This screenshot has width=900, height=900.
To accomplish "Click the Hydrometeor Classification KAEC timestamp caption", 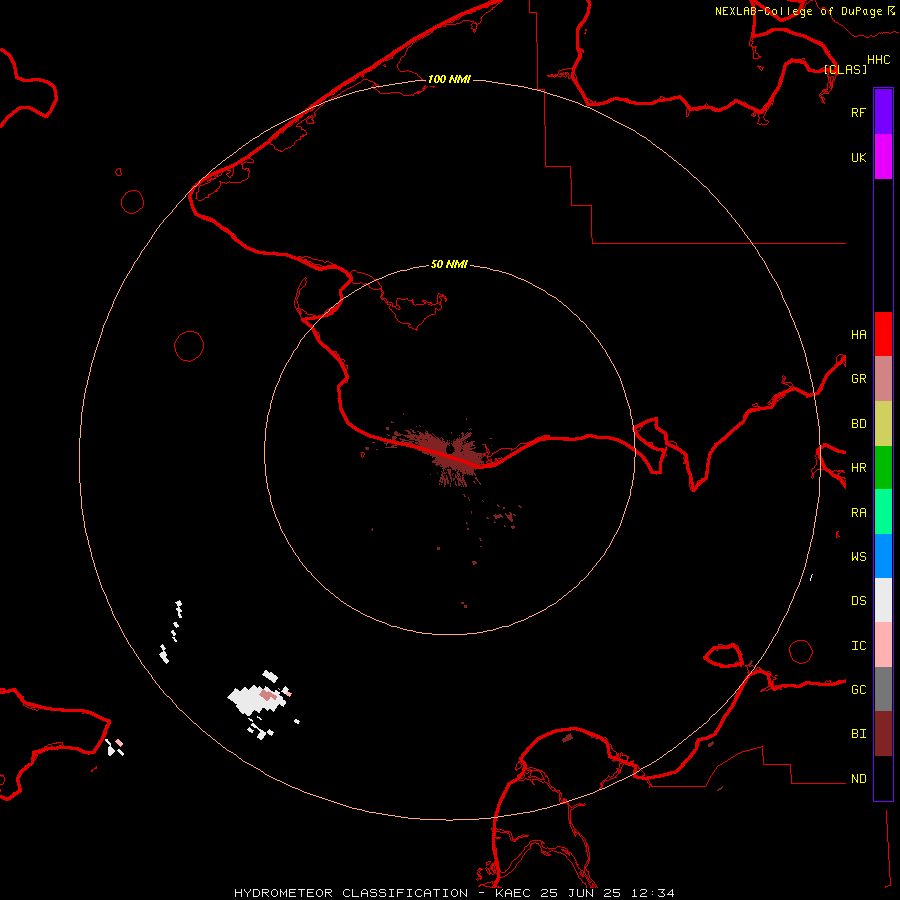I will 454,893.
